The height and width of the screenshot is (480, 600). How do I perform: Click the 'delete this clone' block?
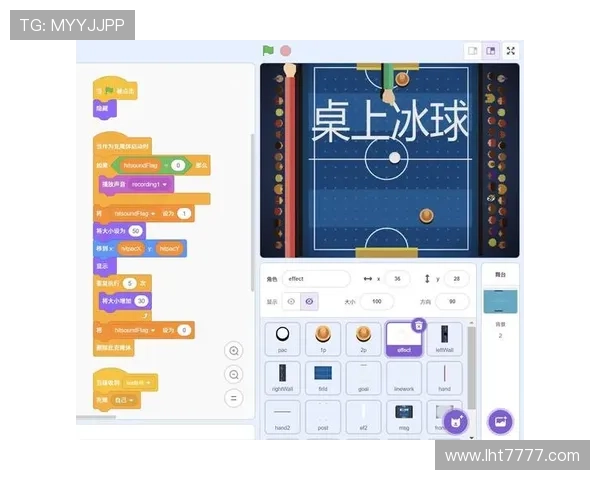[x=114, y=348]
